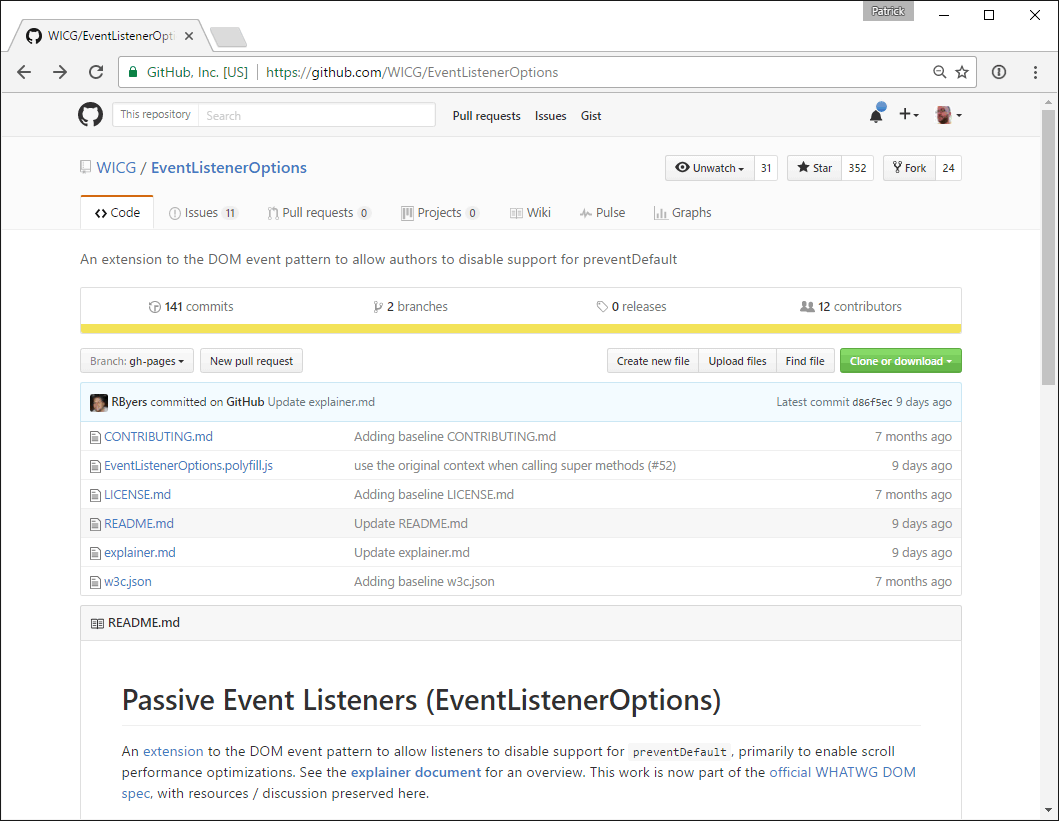1059x821 pixels.
Task: Click the browser back arrow
Action: (x=24, y=72)
